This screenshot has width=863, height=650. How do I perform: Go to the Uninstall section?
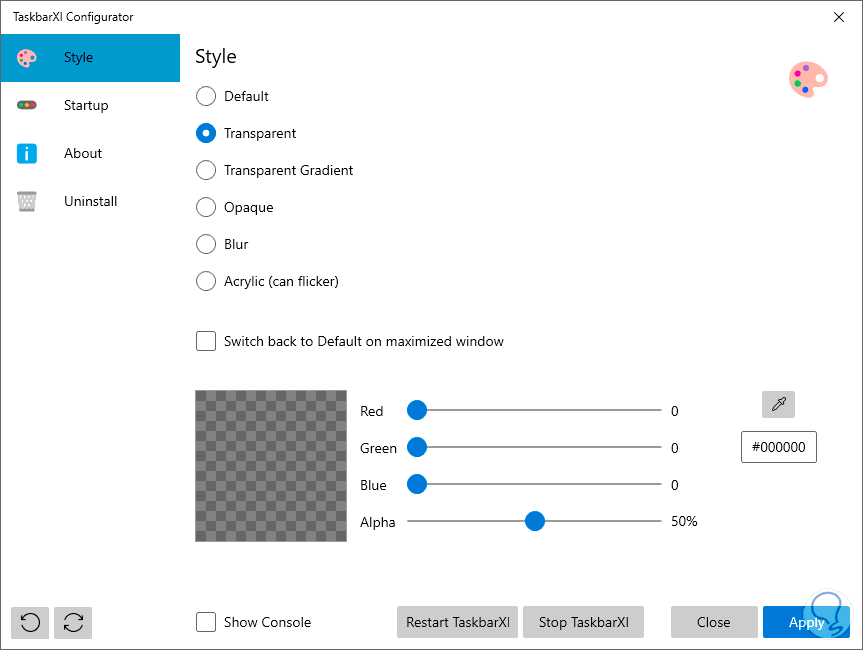[90, 201]
